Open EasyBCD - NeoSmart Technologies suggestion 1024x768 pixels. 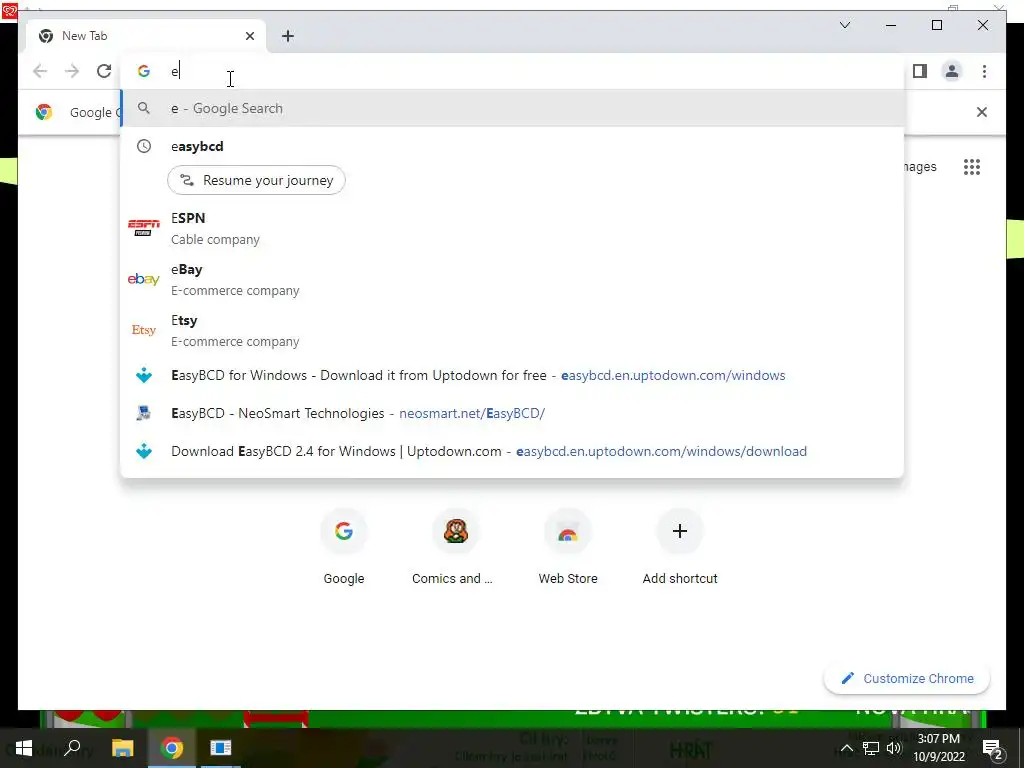(512, 413)
